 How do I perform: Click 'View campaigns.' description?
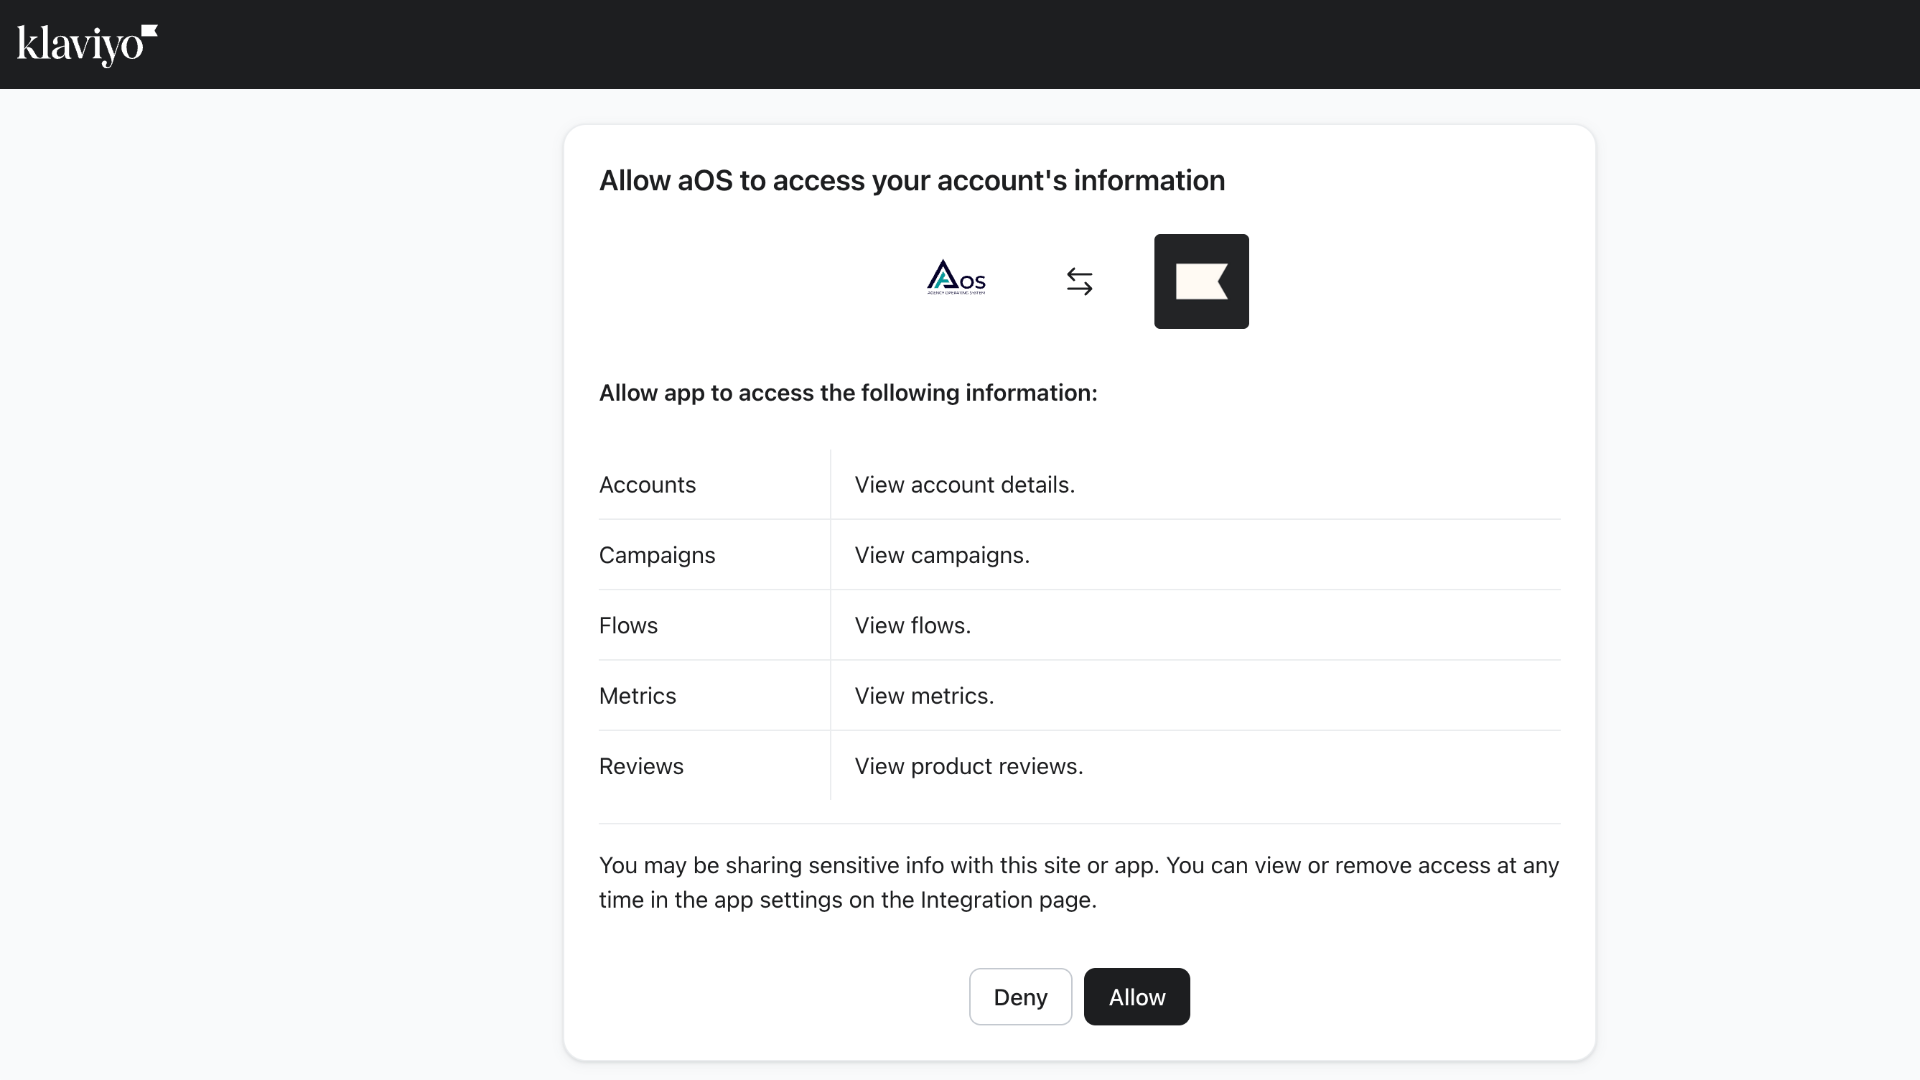942,555
